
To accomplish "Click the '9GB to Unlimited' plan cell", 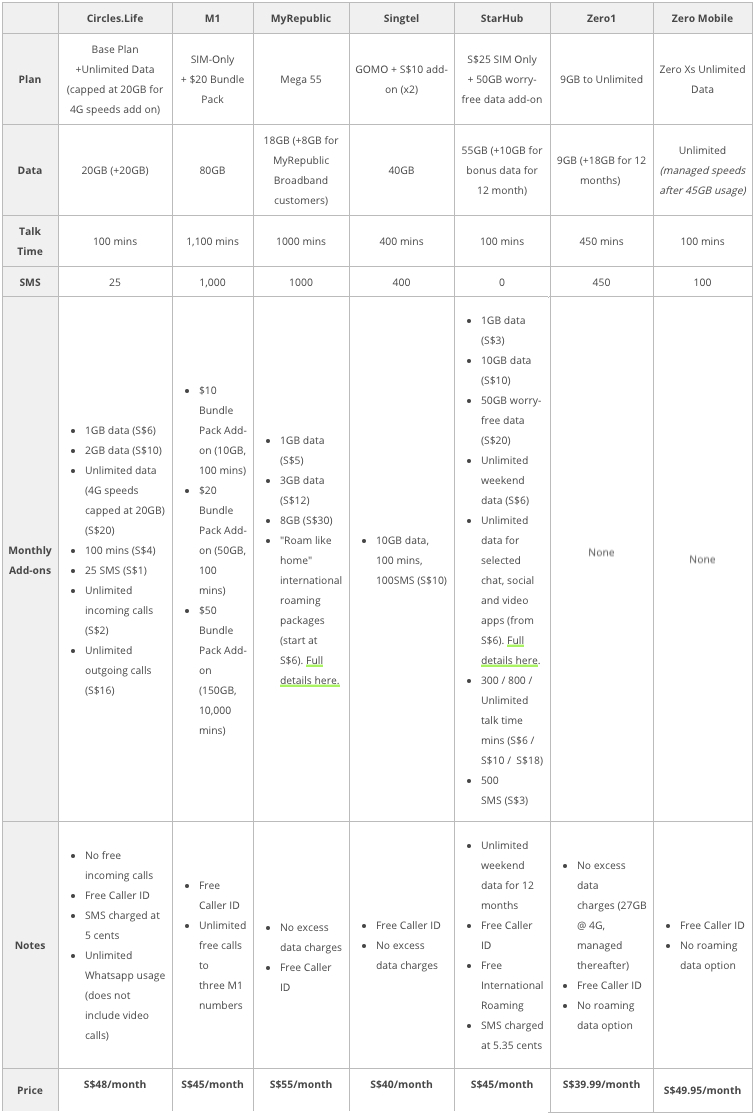I will [x=601, y=79].
